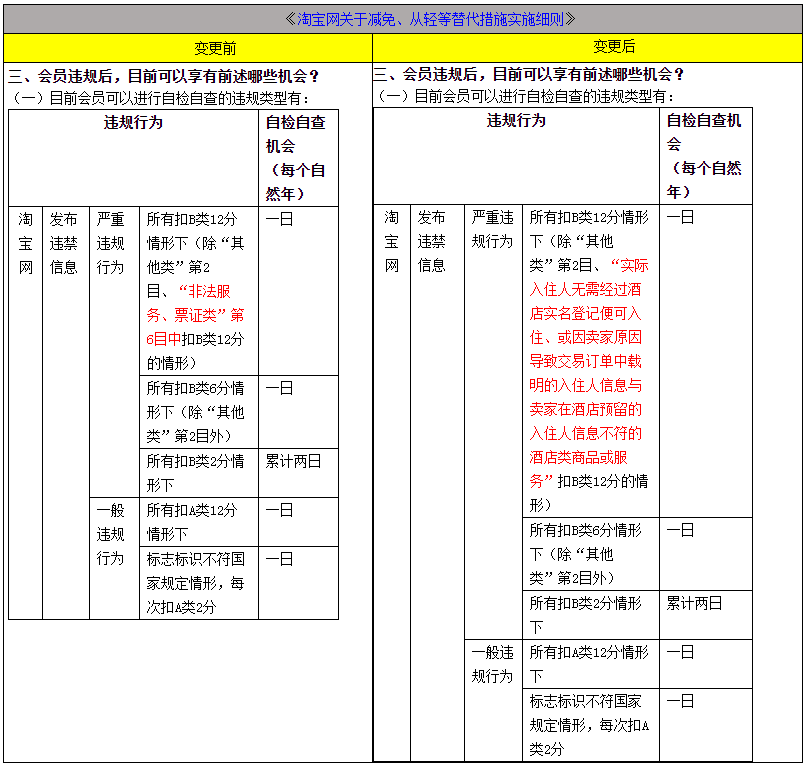
Task: Click 标志标识不符国家规定情形 cell in 变更后 table
Action: 591,724
